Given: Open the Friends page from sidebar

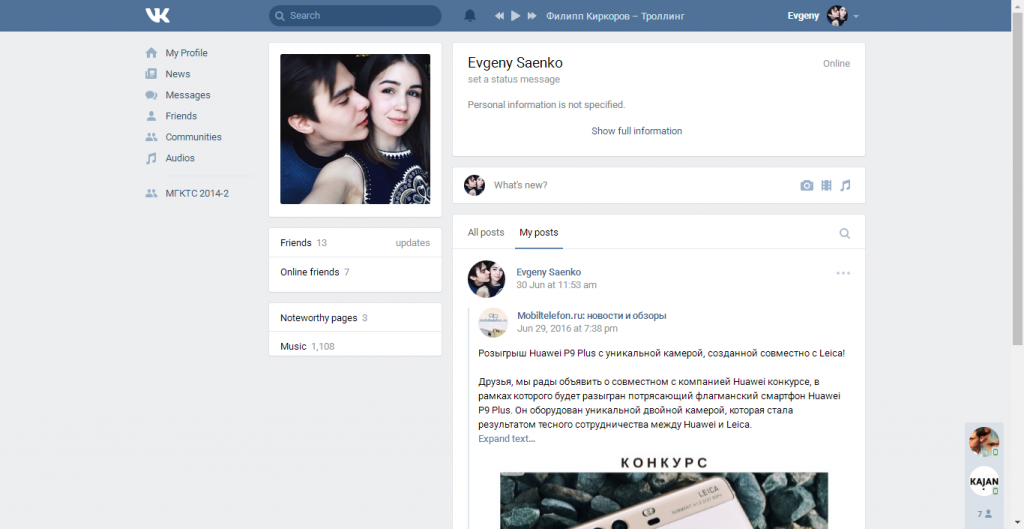Looking at the screenshot, I should [x=181, y=116].
